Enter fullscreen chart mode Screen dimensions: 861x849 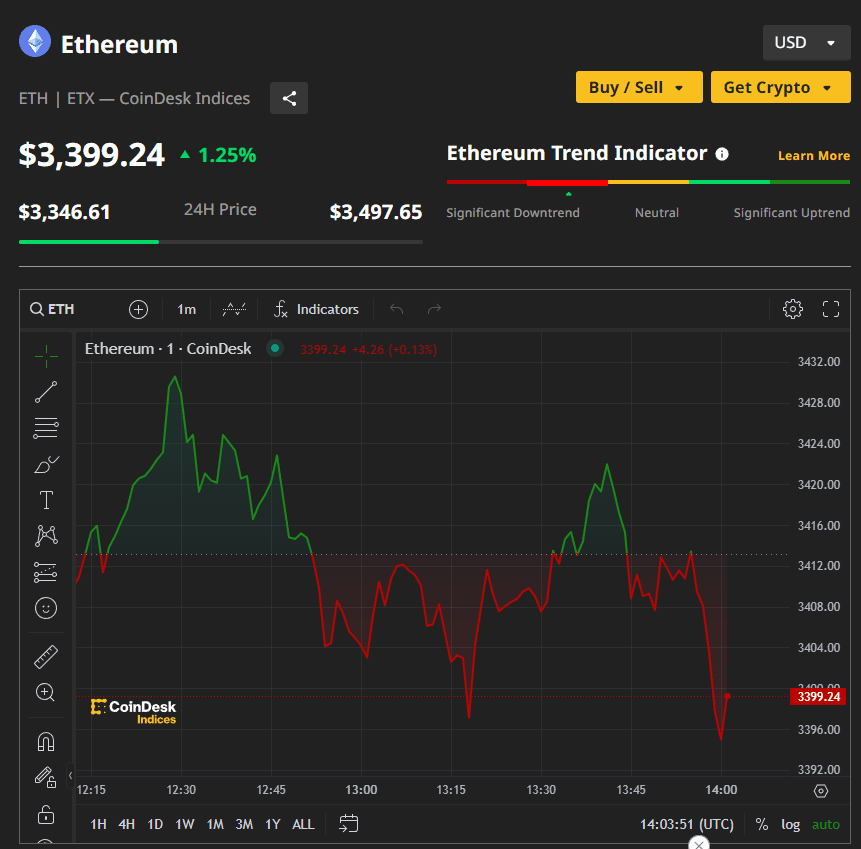[831, 309]
